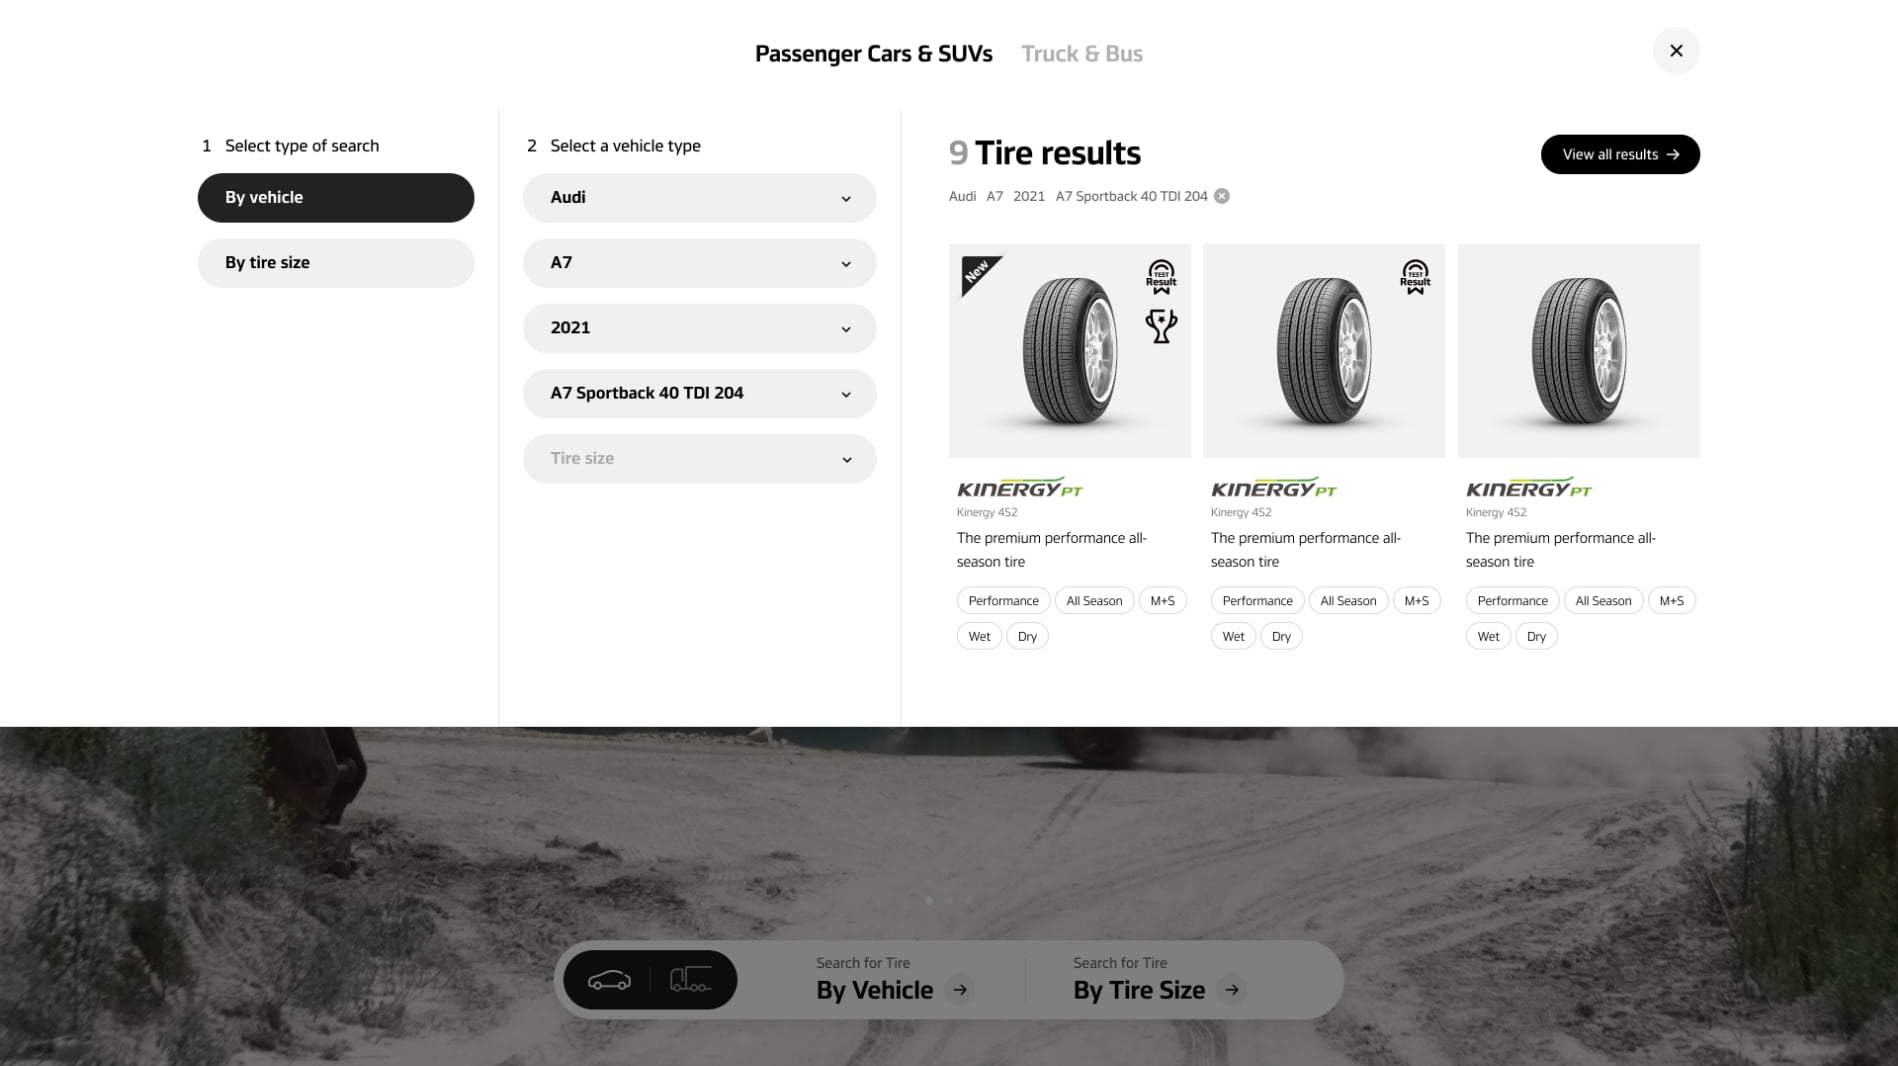1898x1066 pixels.
Task: Choose the By tire size search type
Action: (x=336, y=263)
